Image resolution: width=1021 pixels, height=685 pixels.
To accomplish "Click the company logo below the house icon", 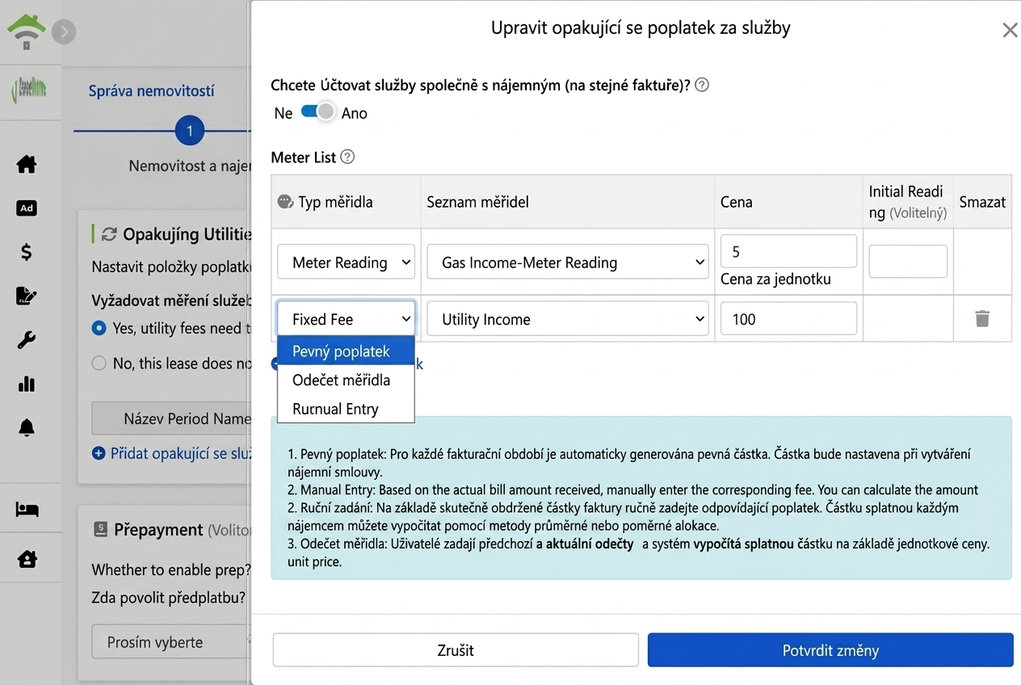I will [x=29, y=90].
